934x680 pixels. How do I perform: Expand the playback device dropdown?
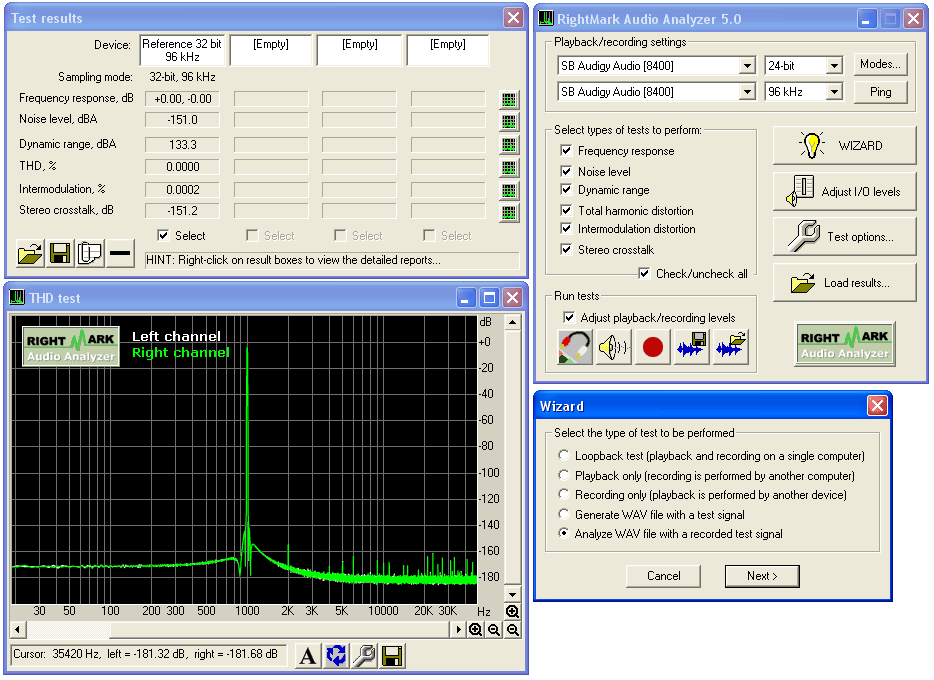(747, 66)
